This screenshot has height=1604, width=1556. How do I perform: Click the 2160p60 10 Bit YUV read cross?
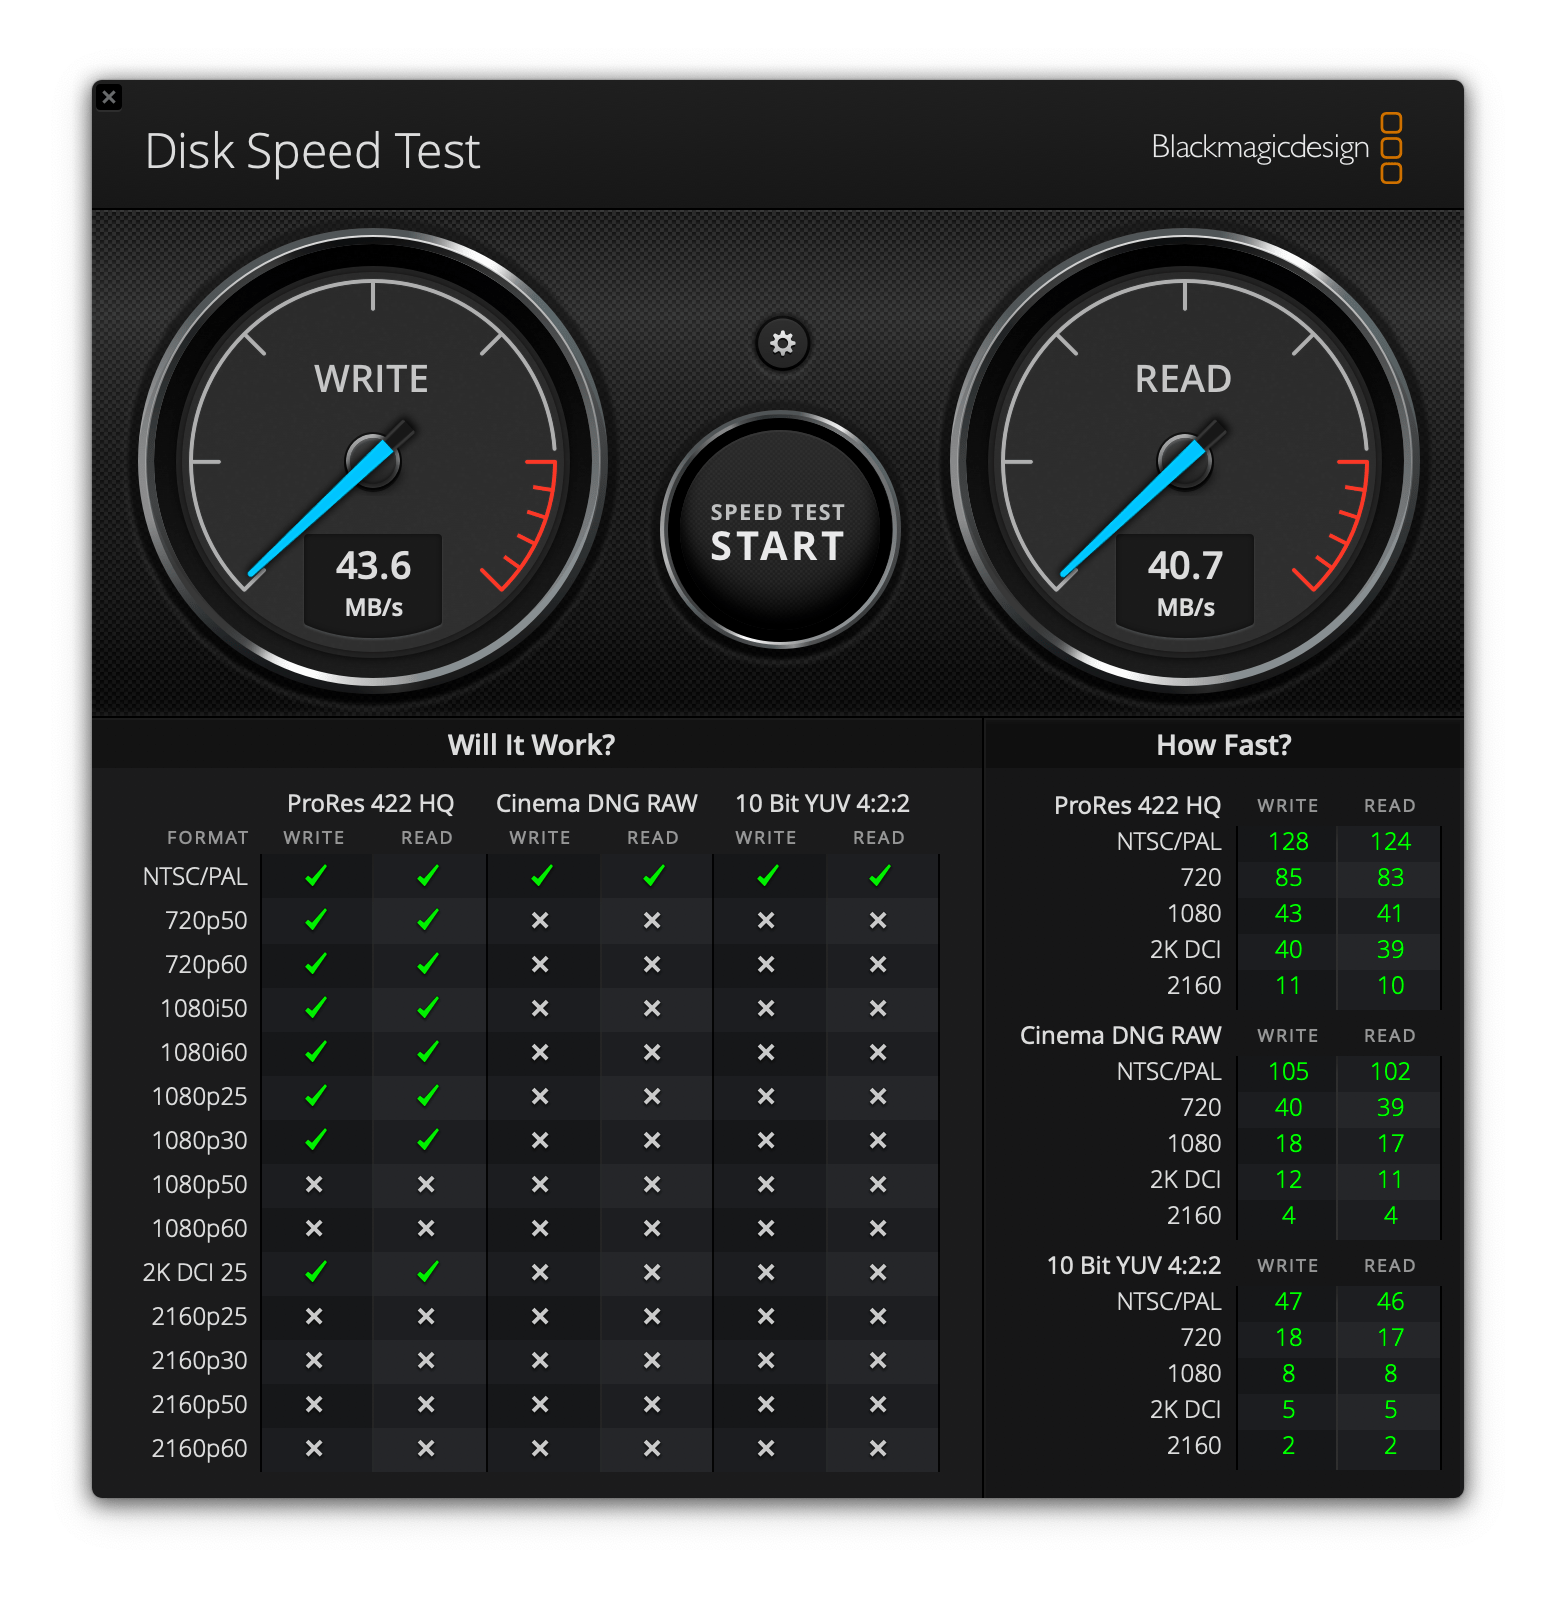tap(878, 1448)
